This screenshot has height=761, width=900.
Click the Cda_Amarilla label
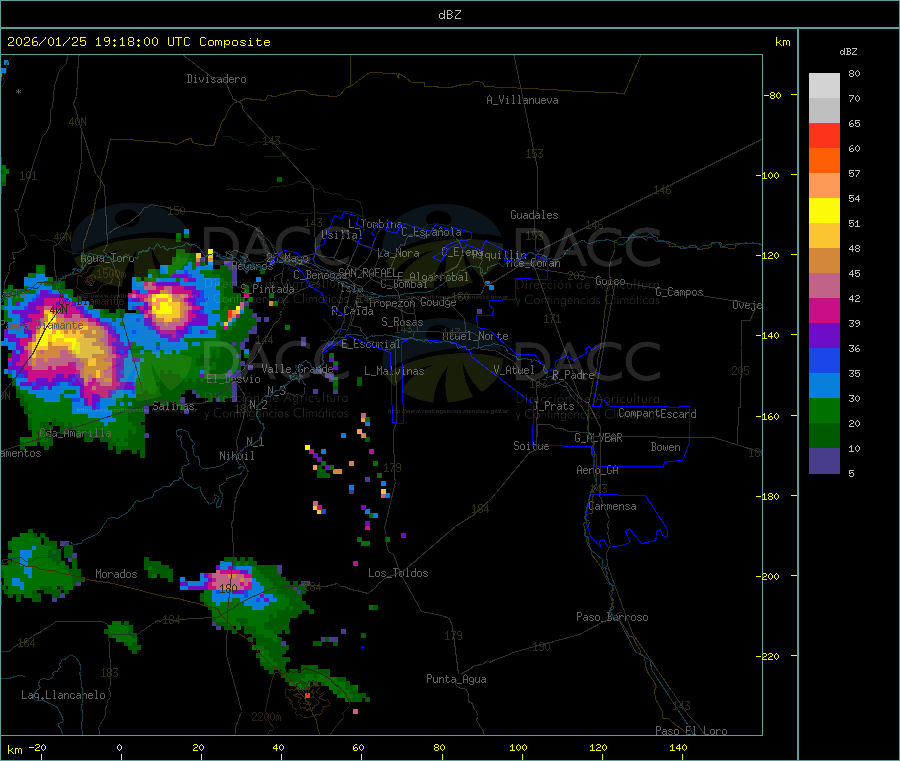(75, 433)
